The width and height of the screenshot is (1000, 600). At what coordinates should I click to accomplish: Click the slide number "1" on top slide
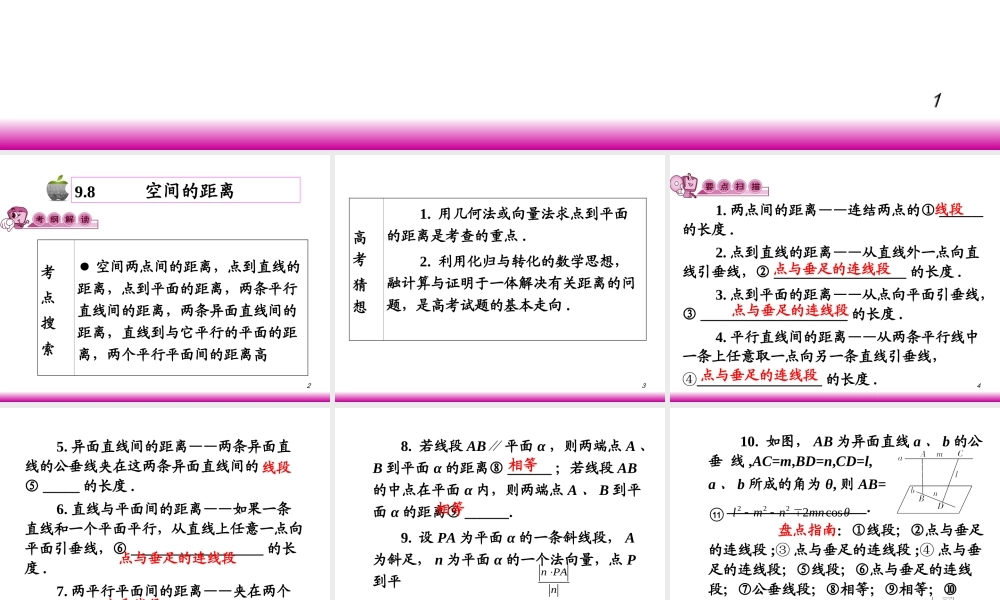coord(937,100)
